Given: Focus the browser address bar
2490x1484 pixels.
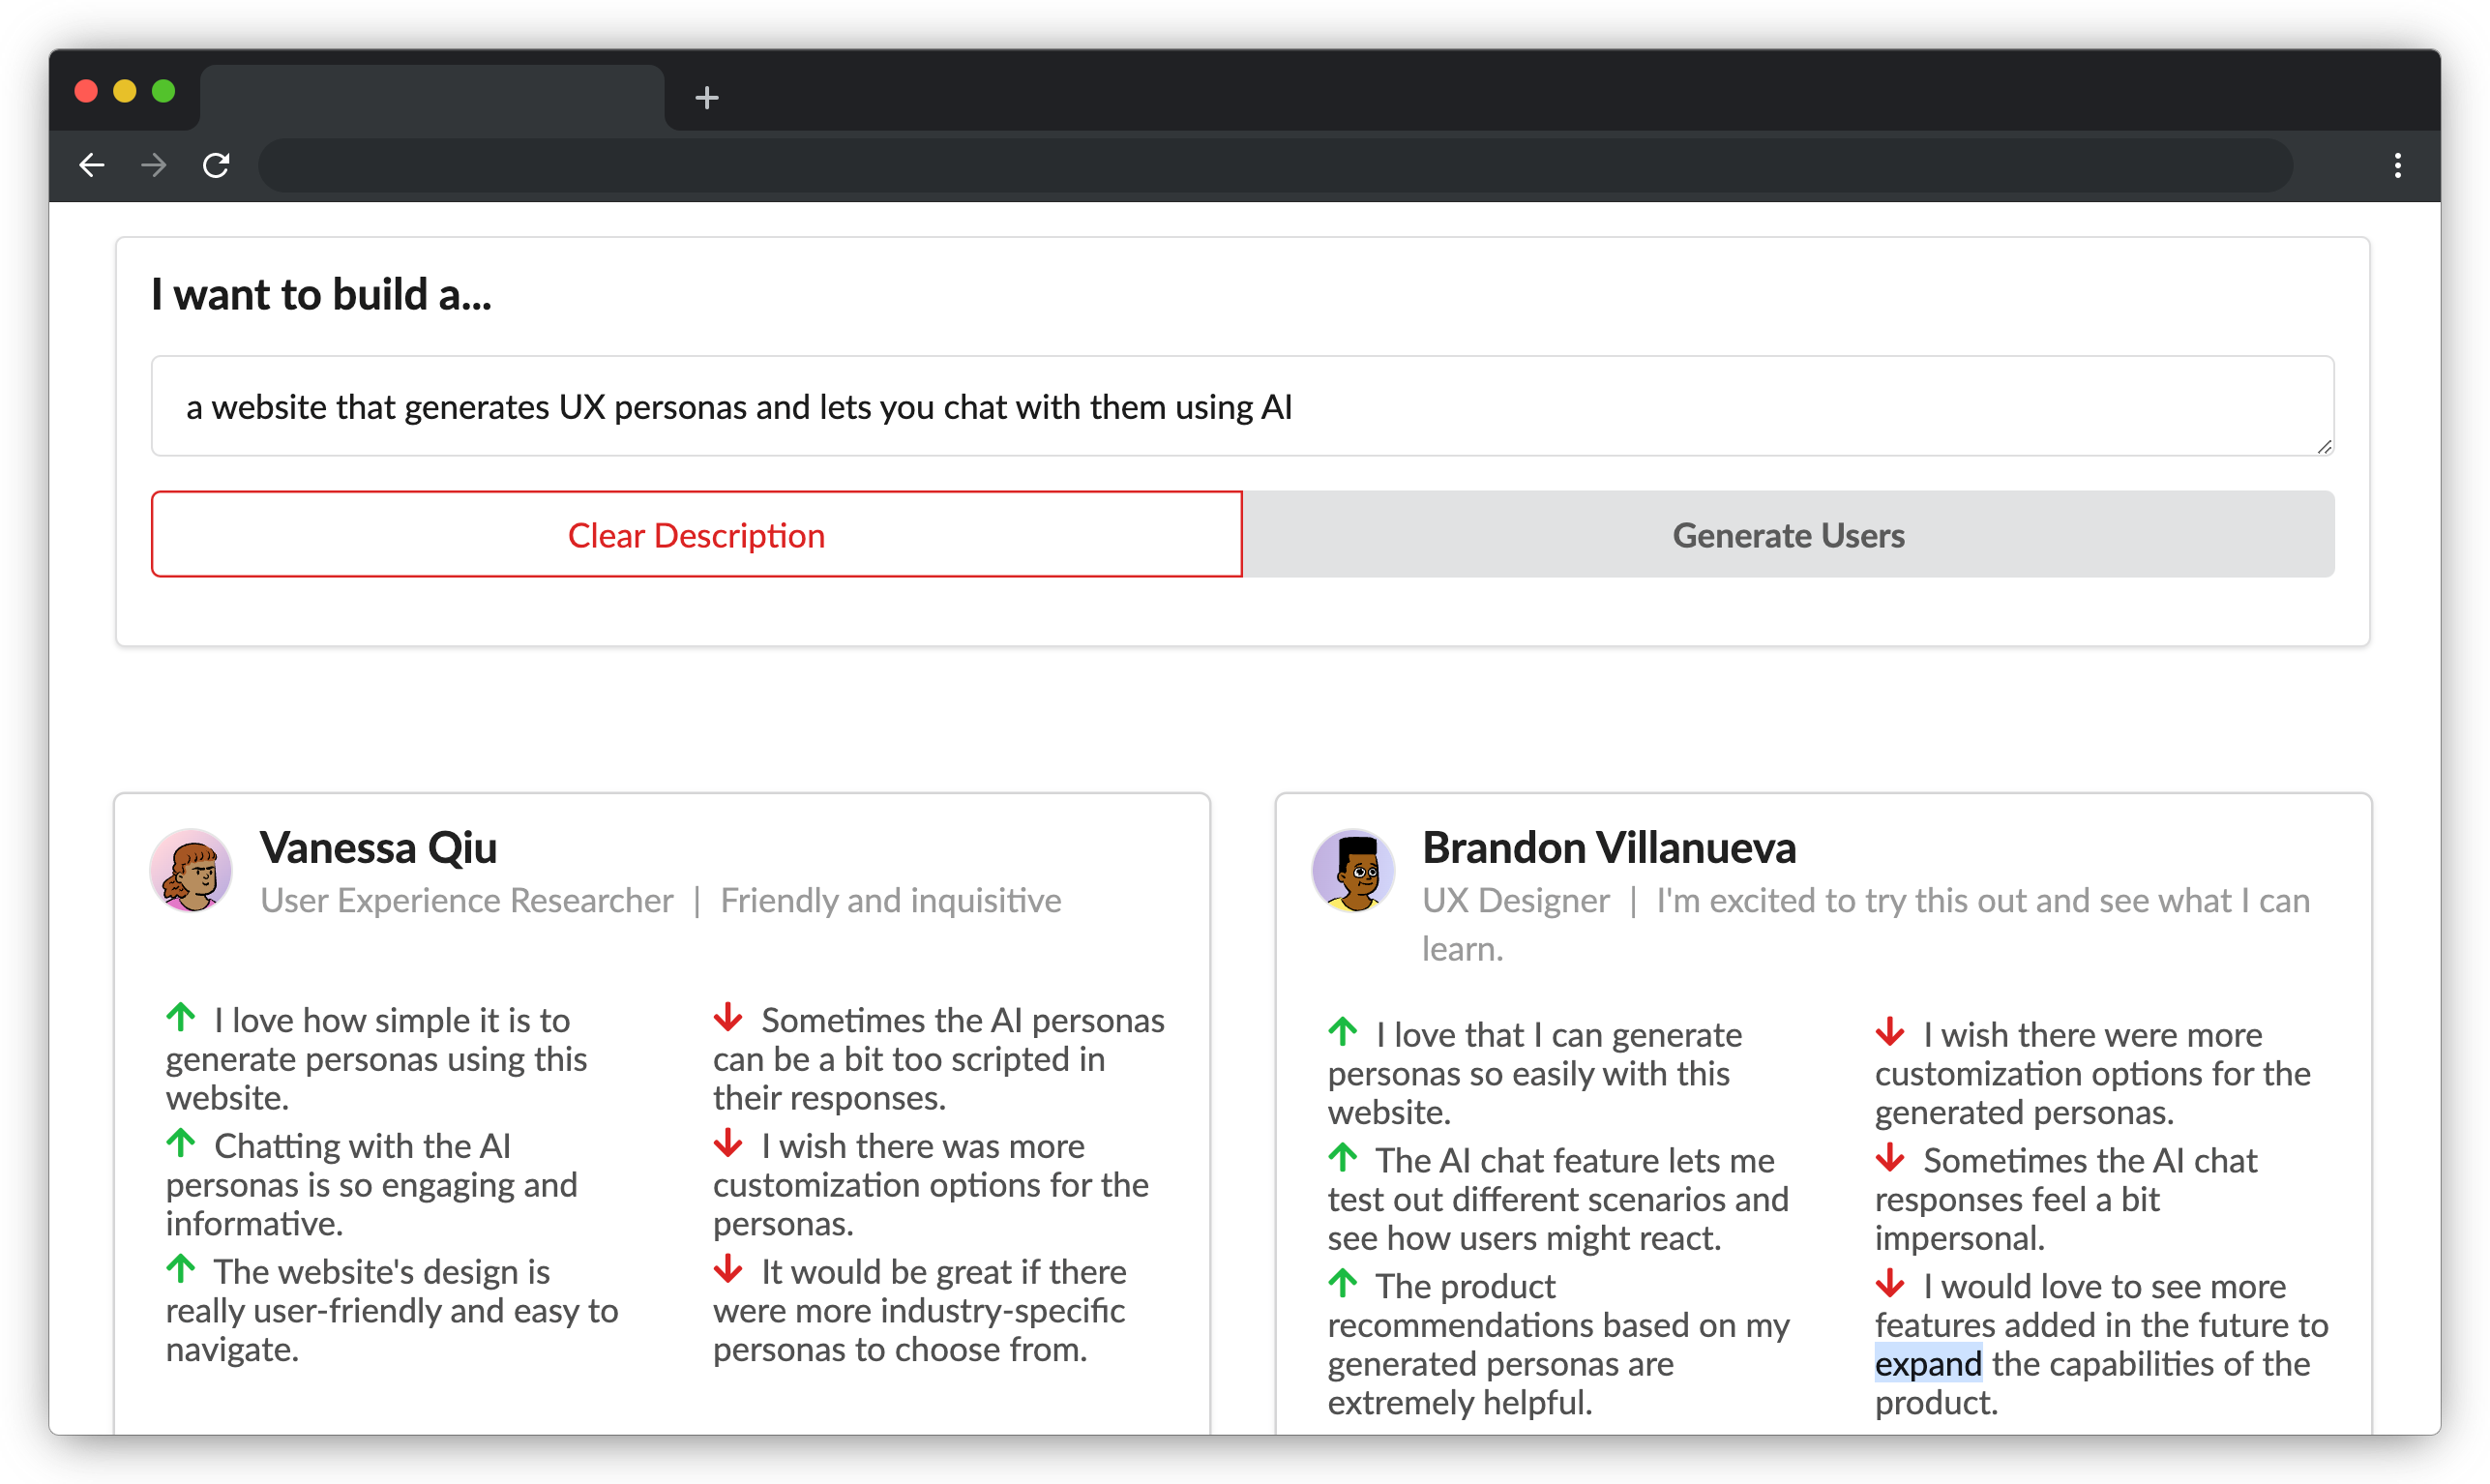Looking at the screenshot, I should tap(1275, 165).
